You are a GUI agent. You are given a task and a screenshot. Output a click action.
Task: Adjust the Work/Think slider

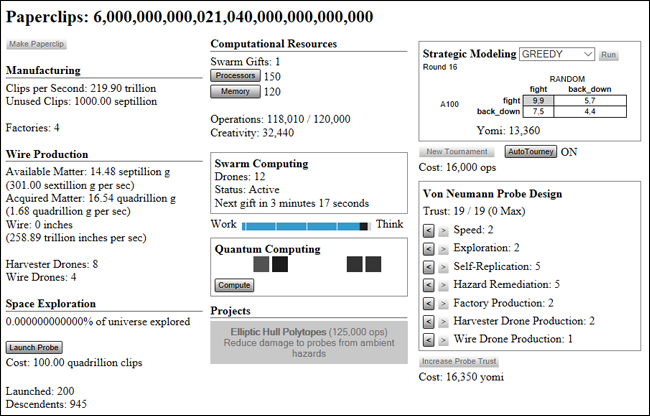tap(306, 226)
